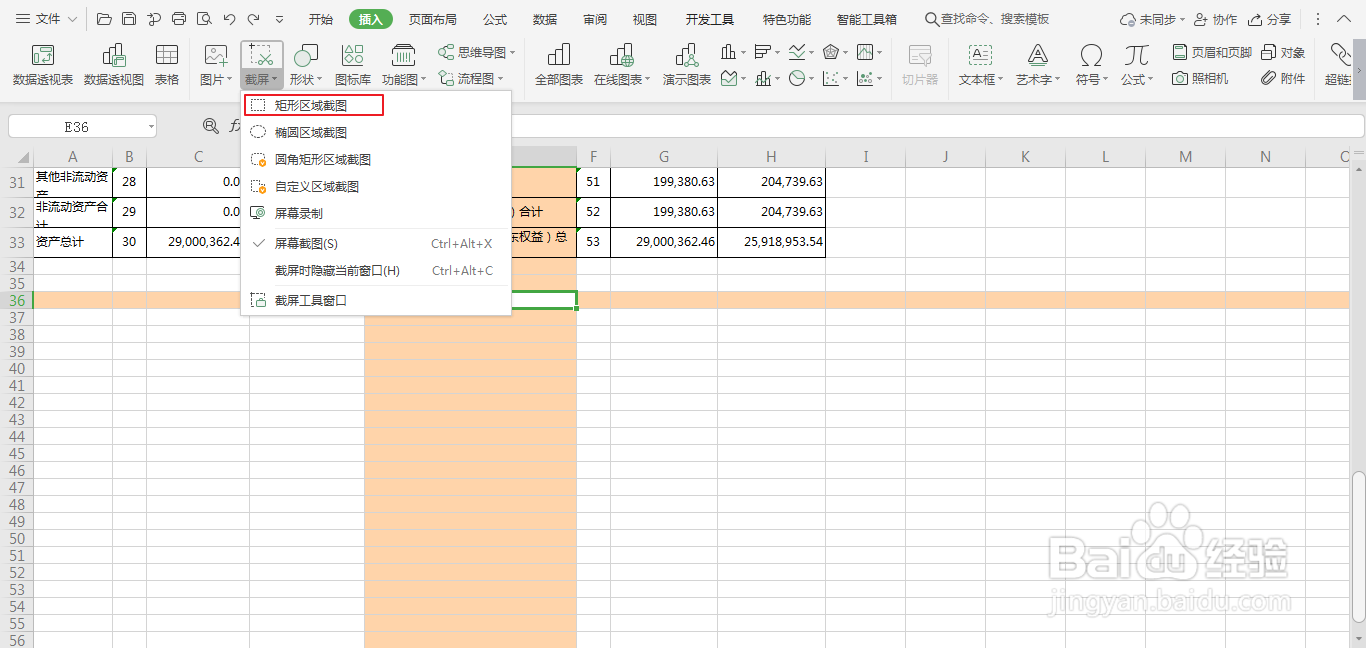Viewport: 1366px width, 648px height.
Task: Expand the quick access toolbar customize arrow
Action: [x=279, y=19]
